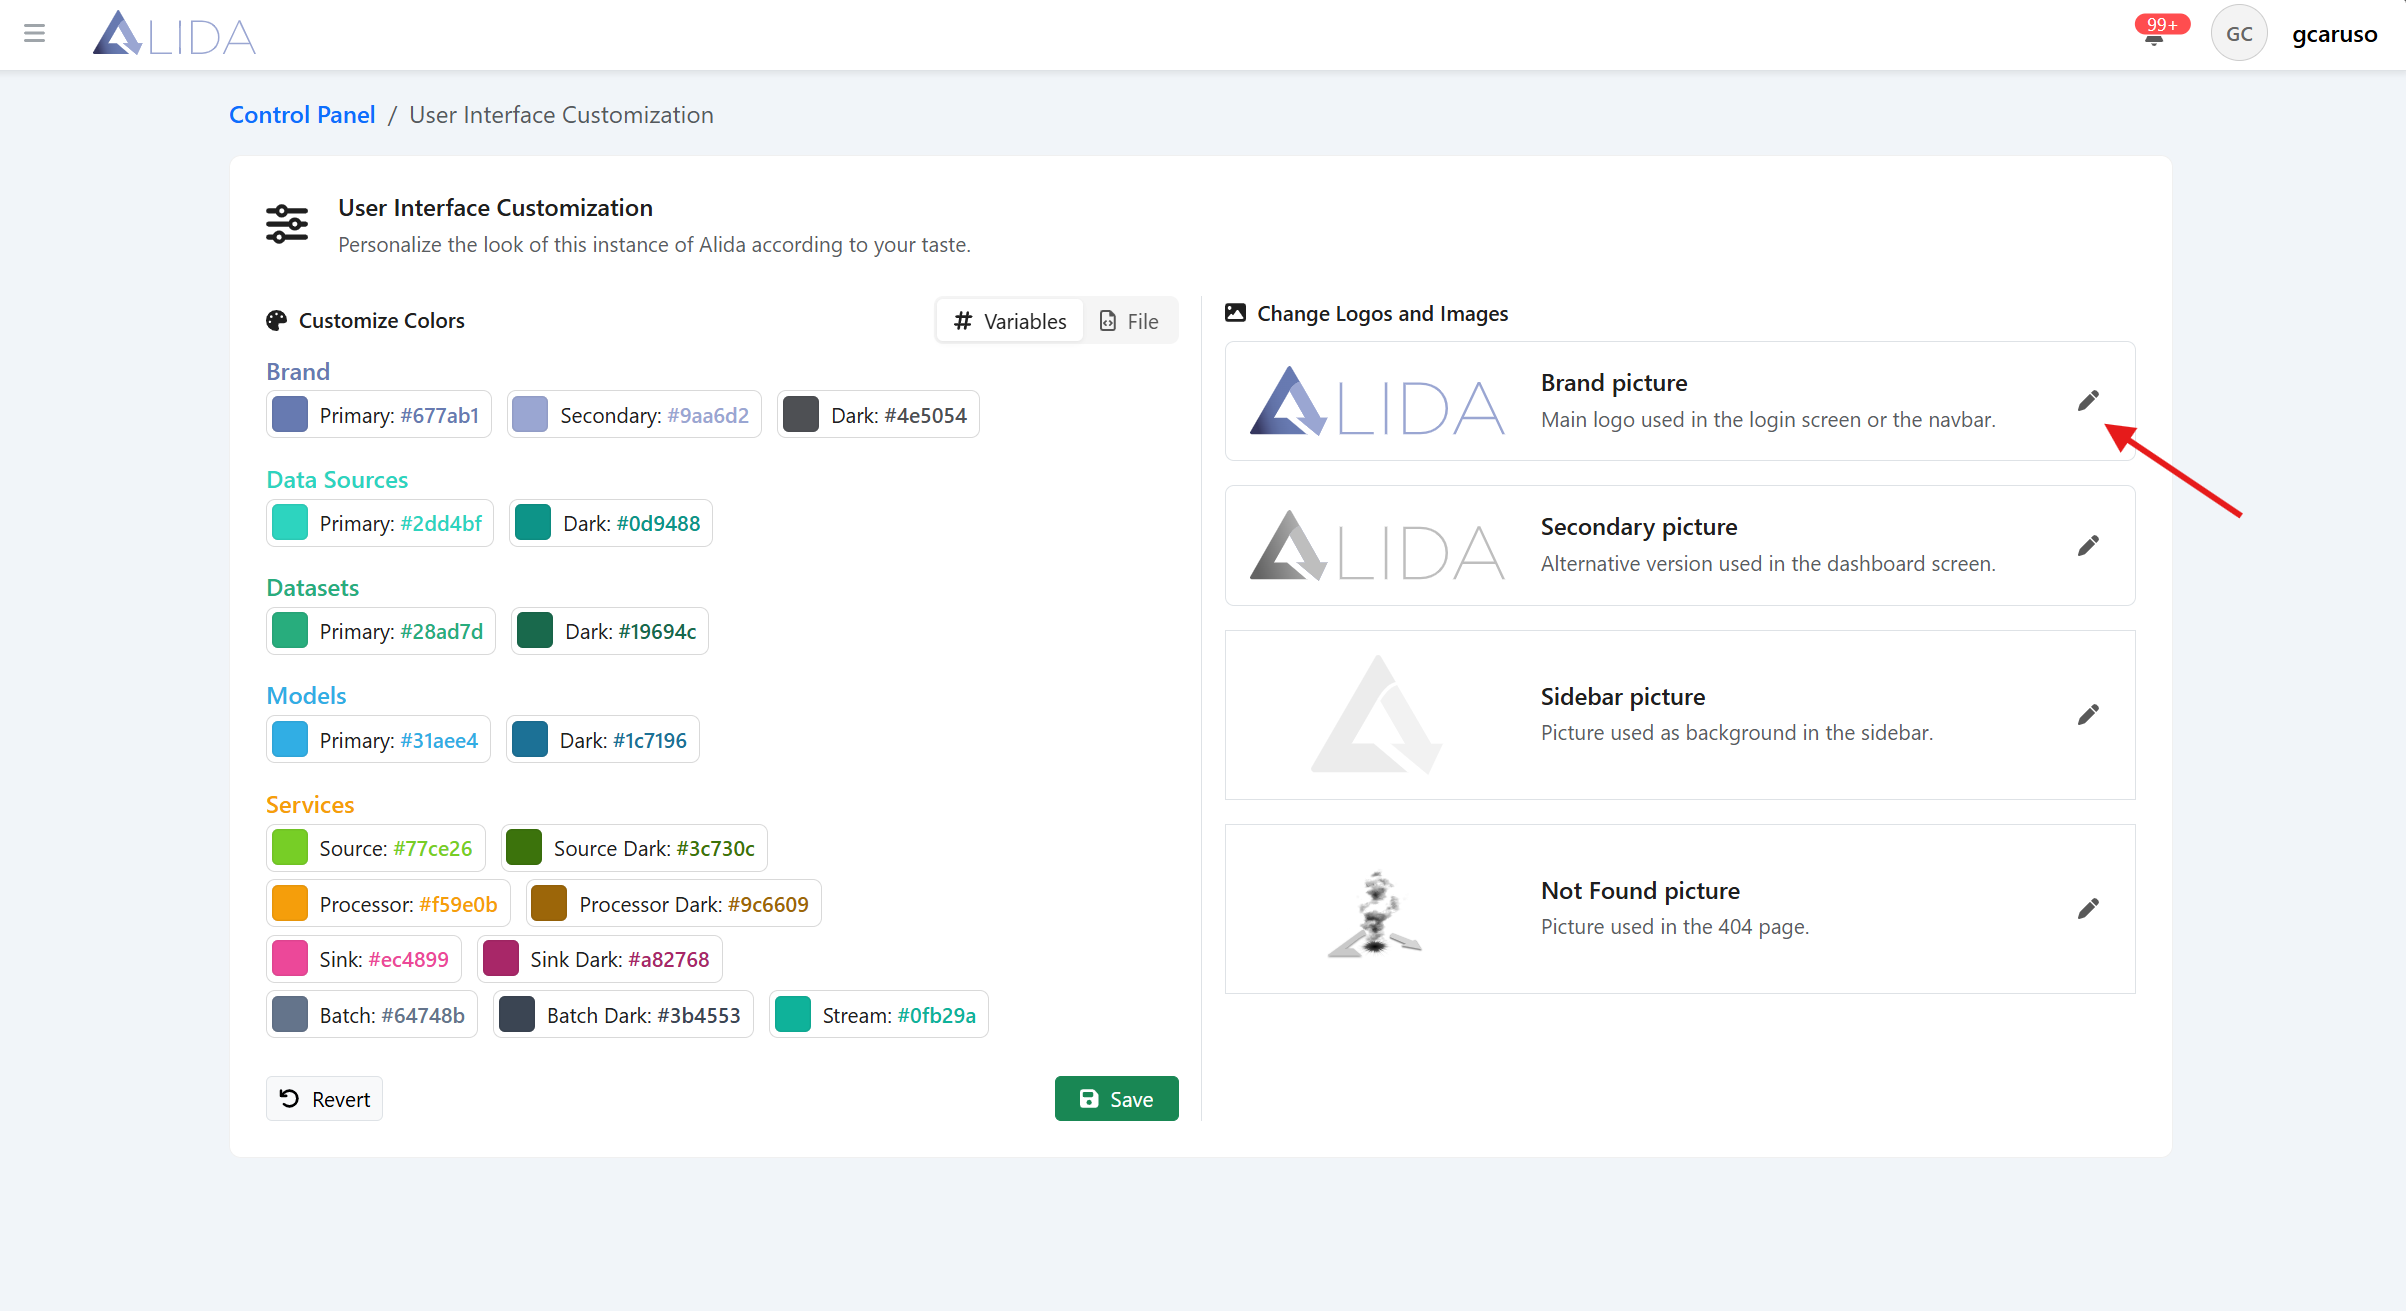
Task: Click 'Picture used as background in the sidebar.' text
Action: coord(1737,733)
